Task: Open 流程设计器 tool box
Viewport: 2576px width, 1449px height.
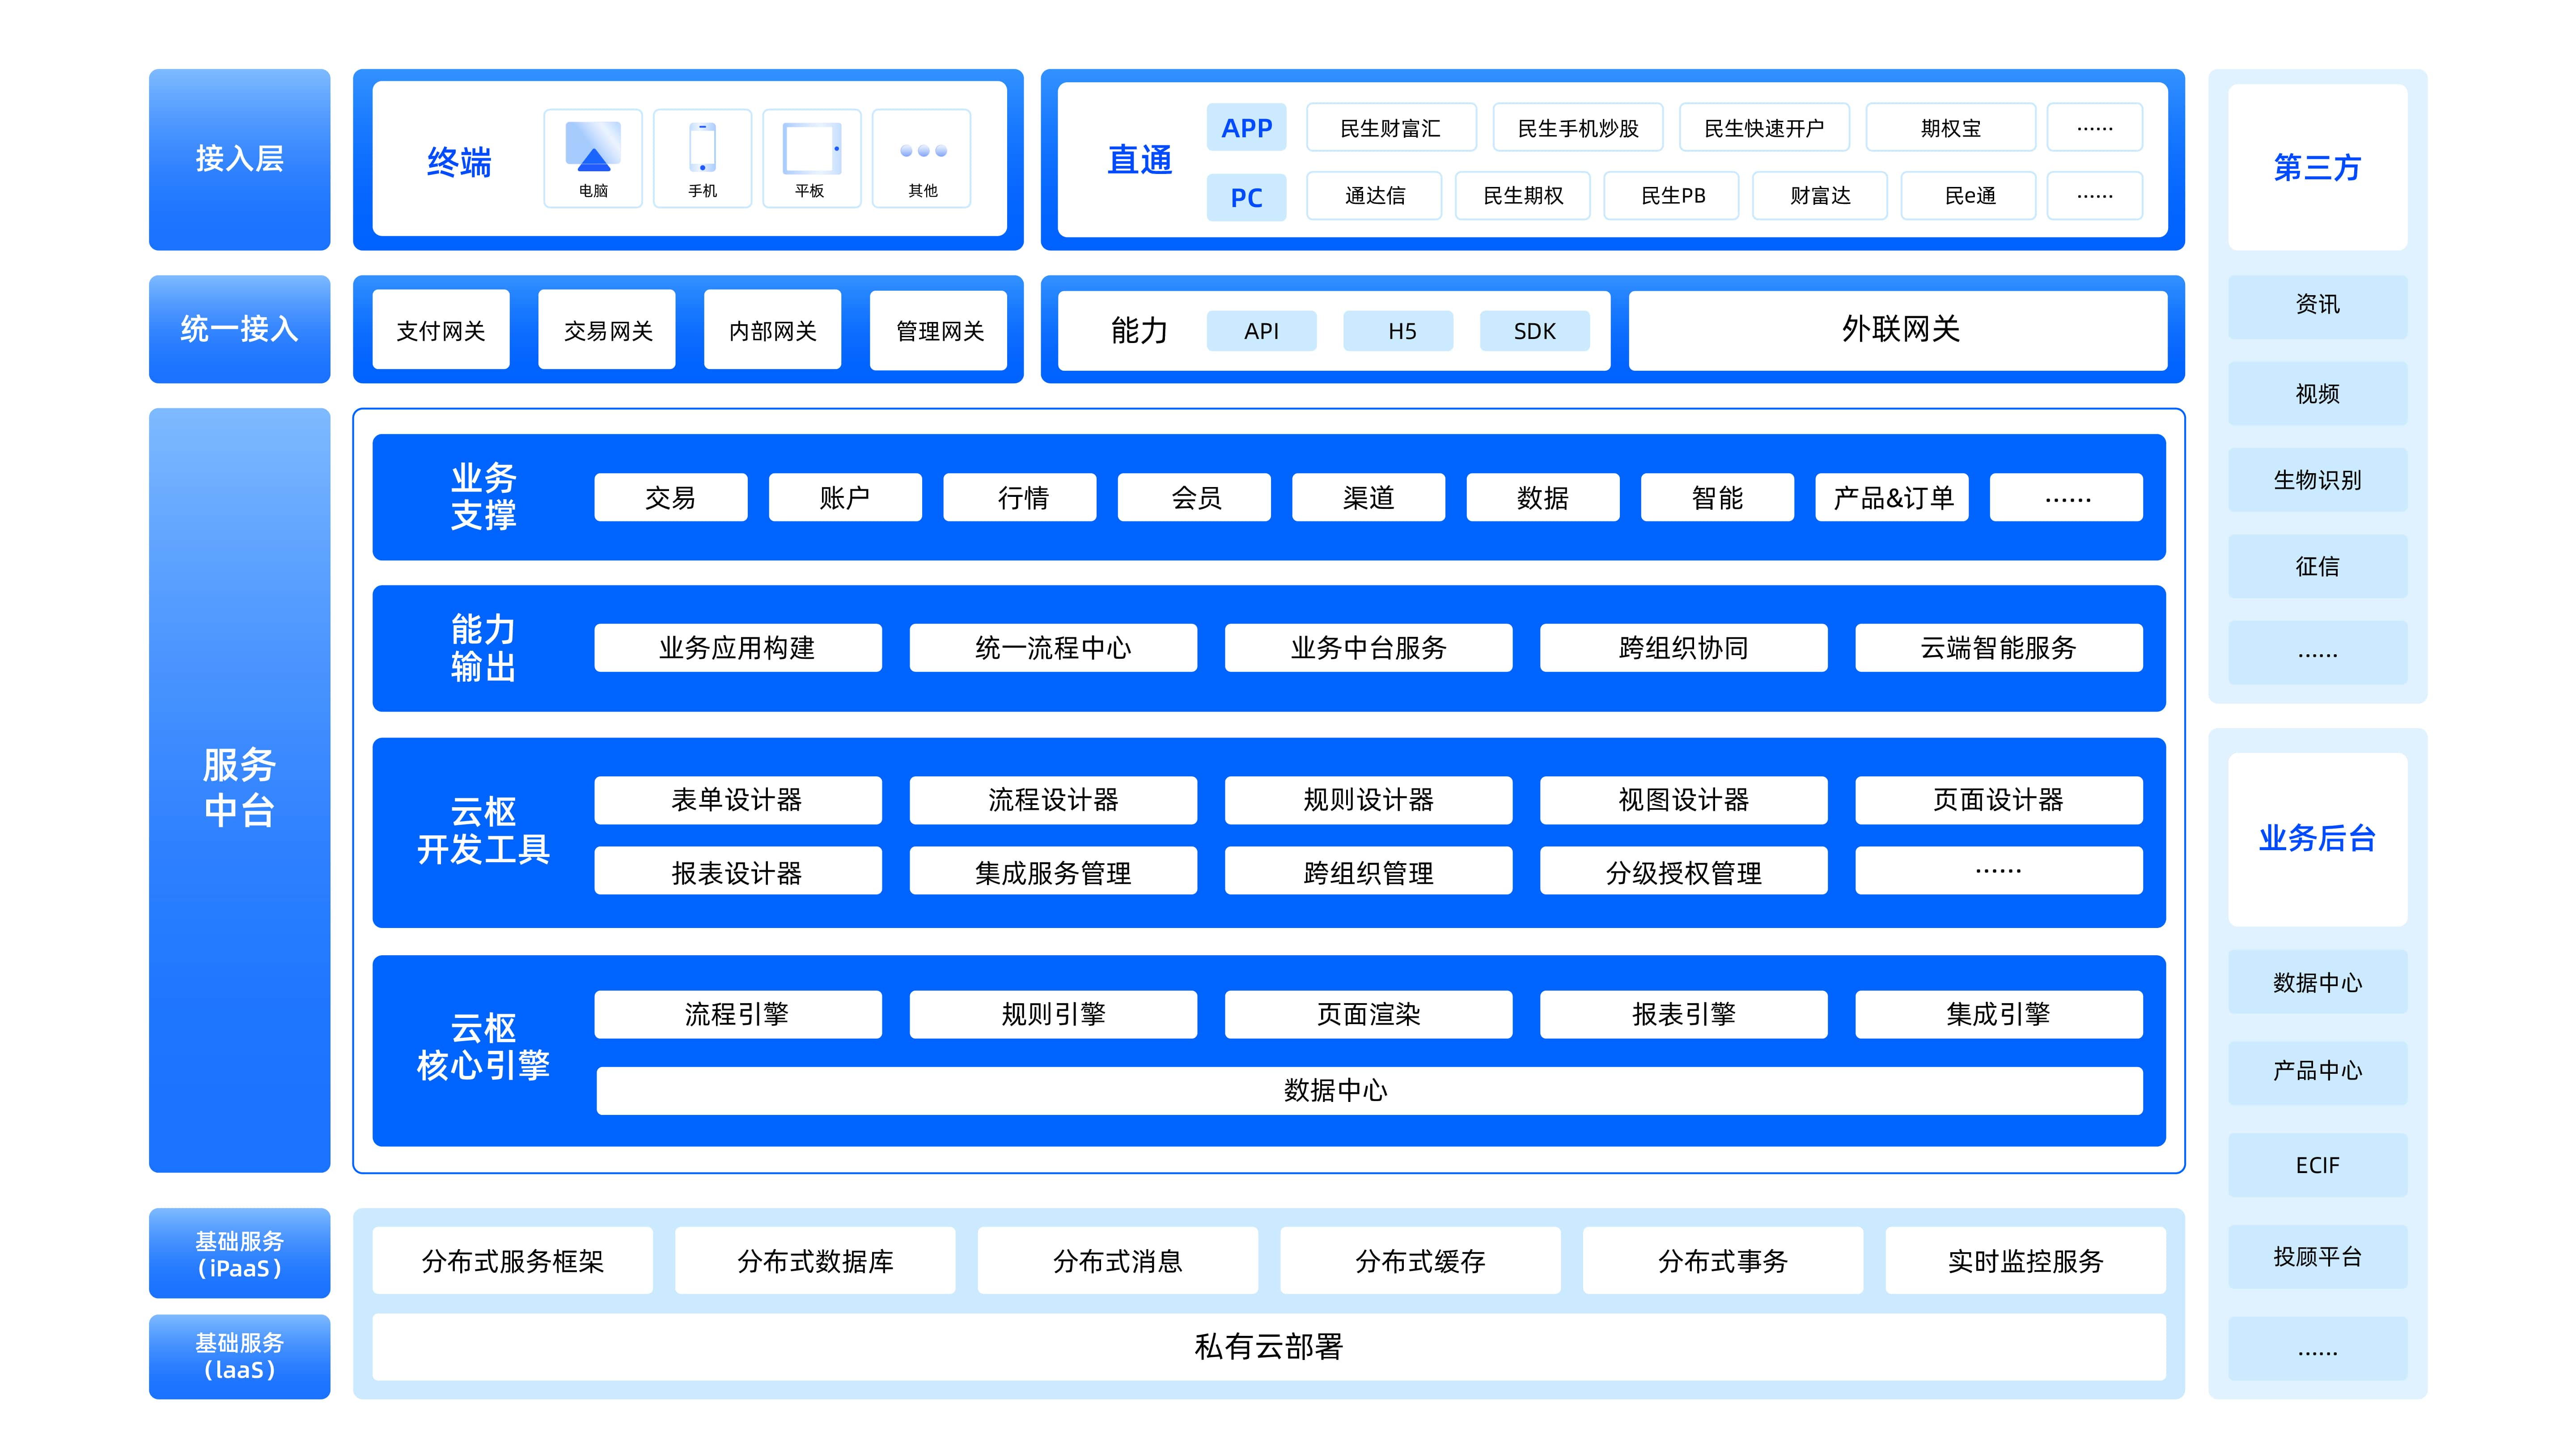Action: coord(1053,800)
